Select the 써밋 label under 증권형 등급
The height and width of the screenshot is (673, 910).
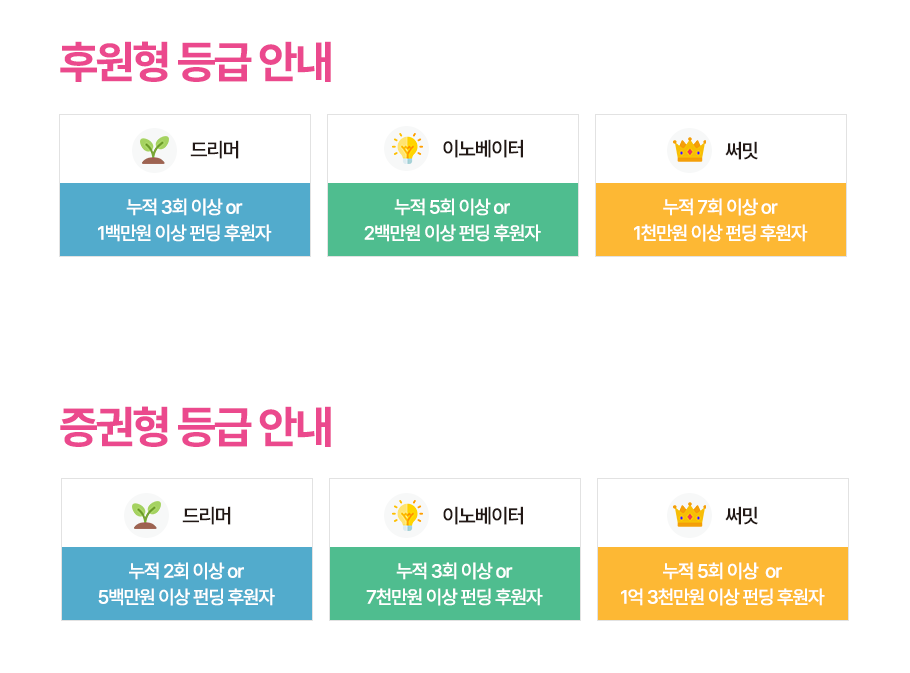[742, 515]
